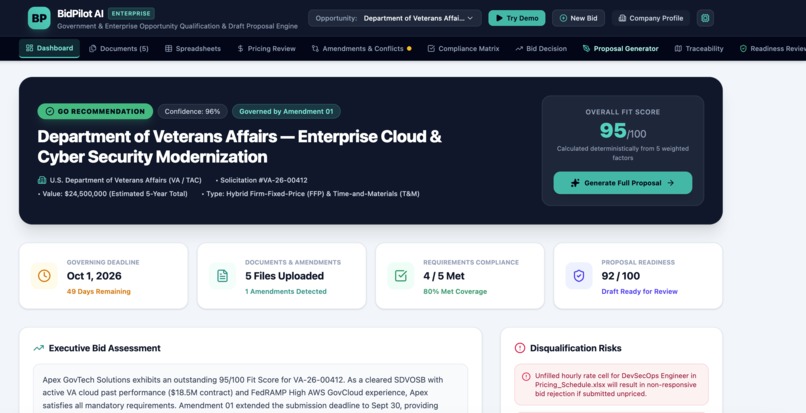The height and width of the screenshot is (413, 806).
Task: Click the Overall Fit Score 95/100 value
Action: (x=622, y=131)
